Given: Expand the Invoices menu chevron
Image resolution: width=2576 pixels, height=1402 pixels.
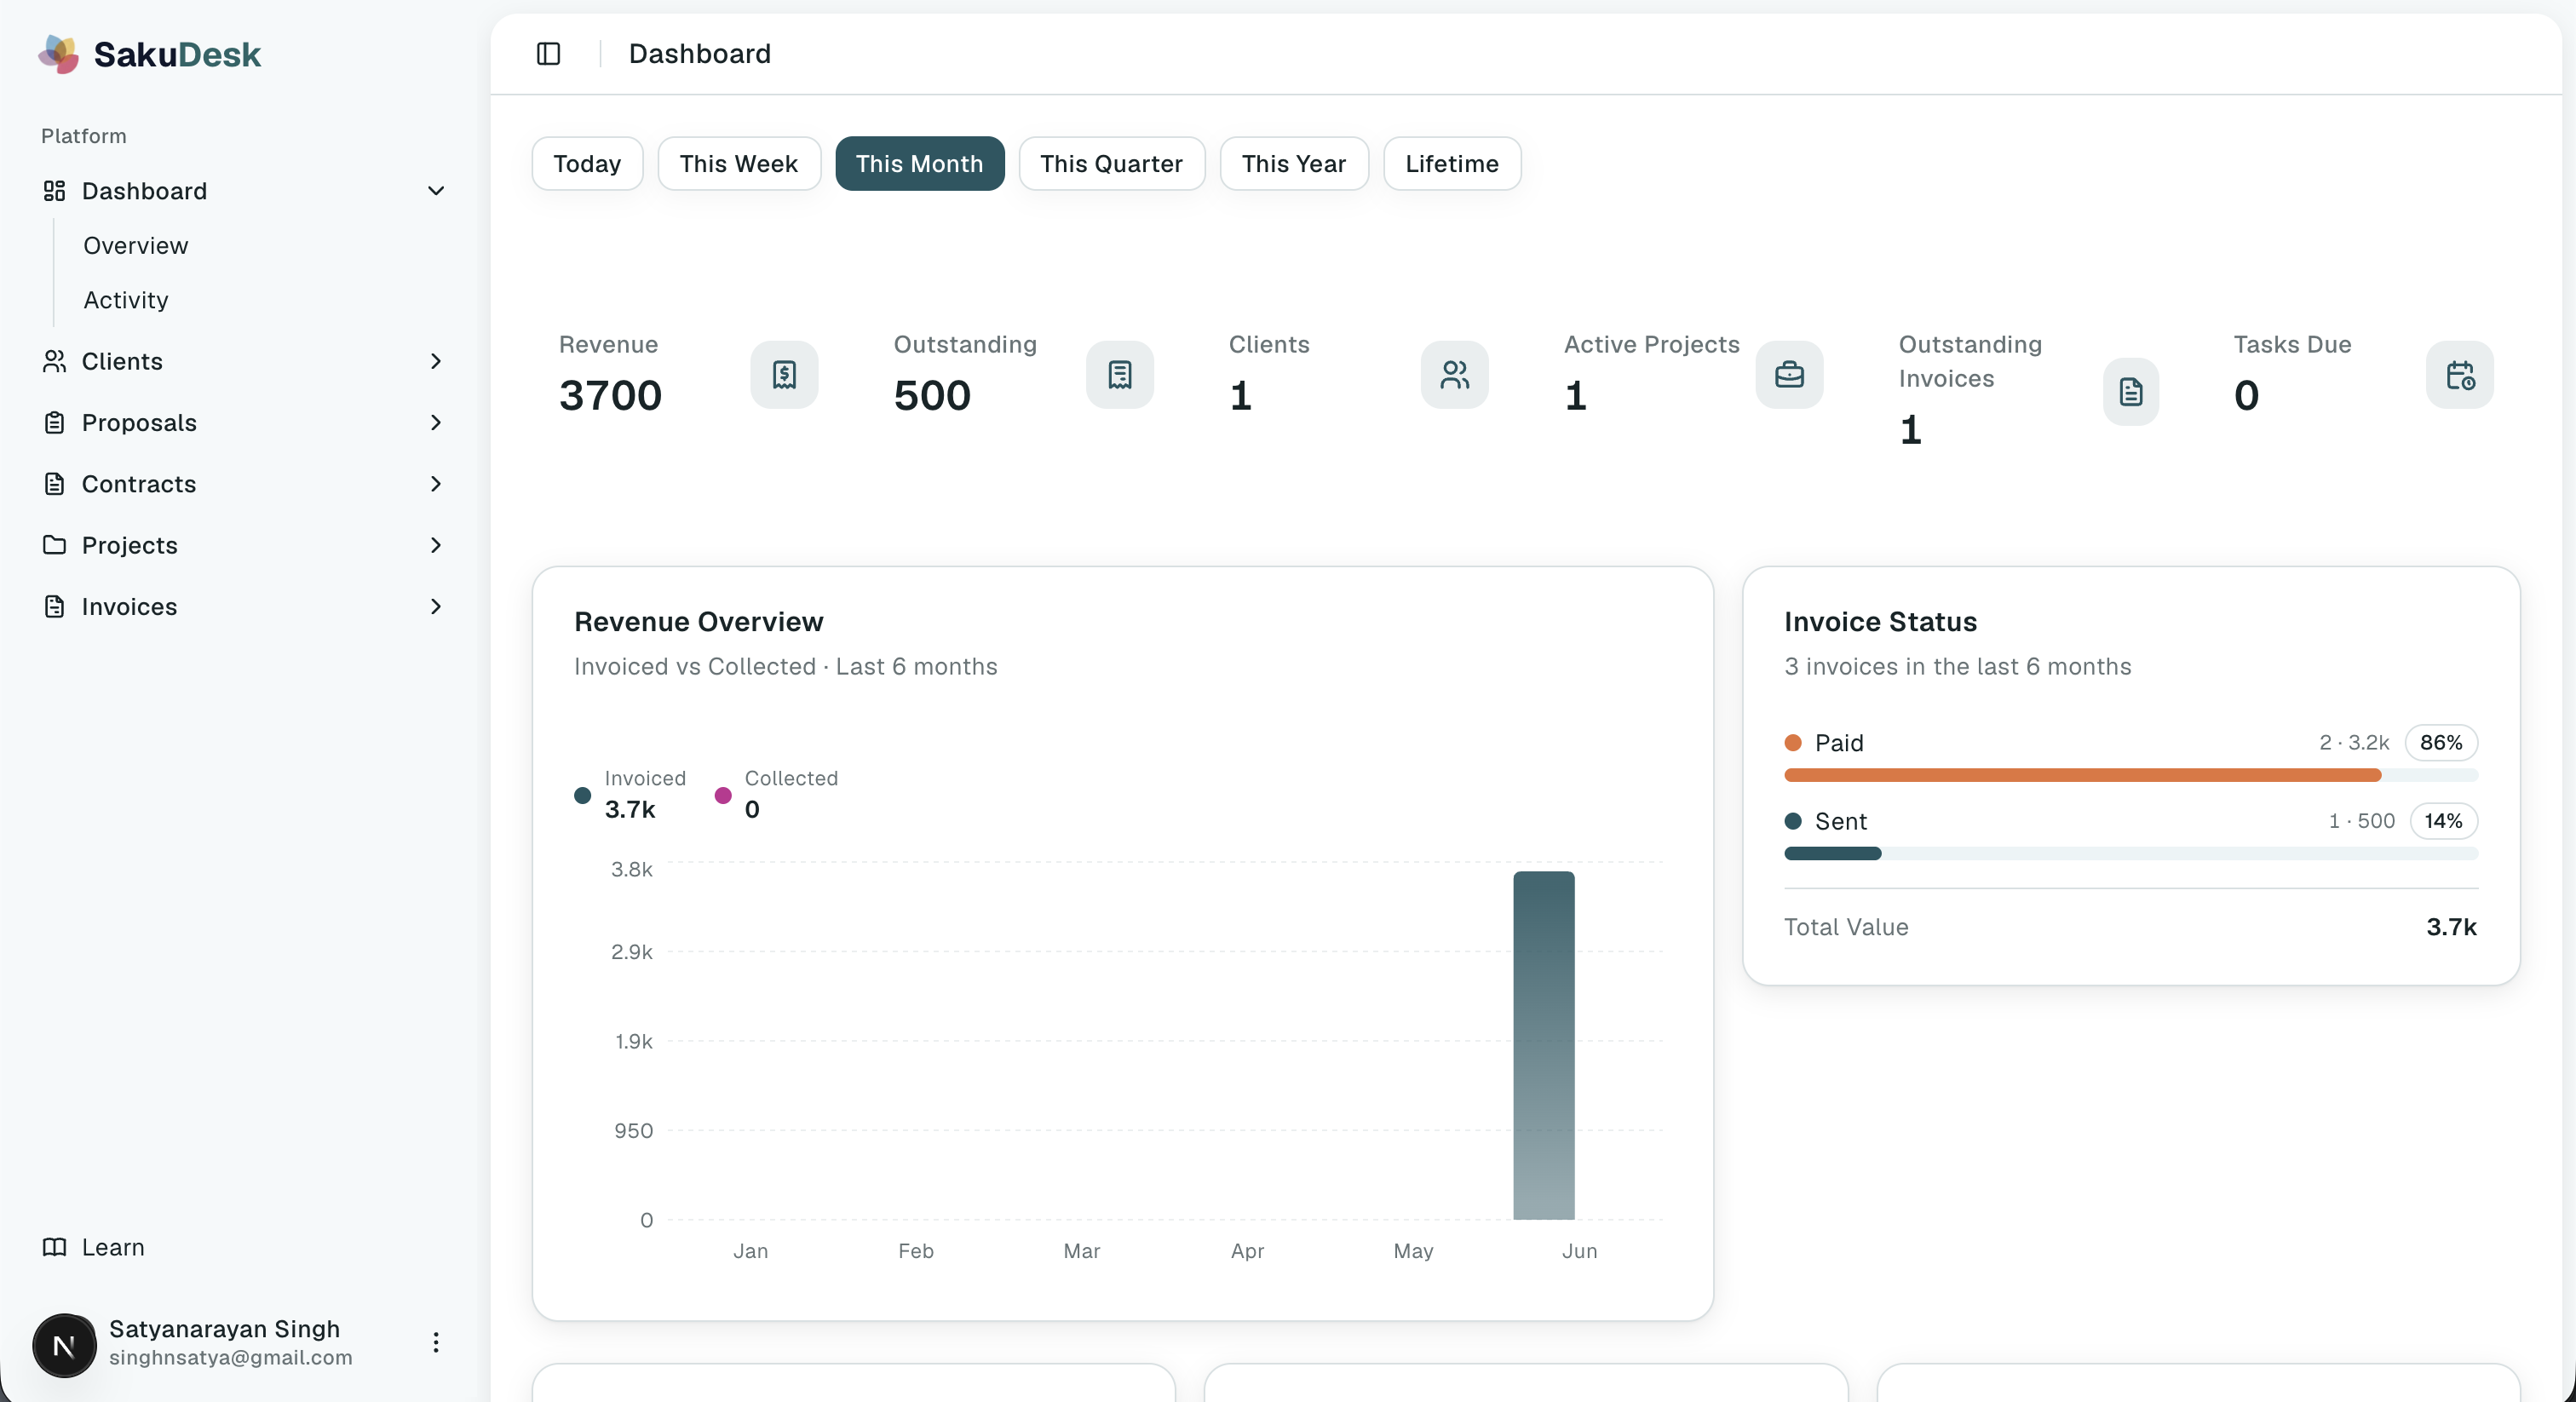Looking at the screenshot, I should click(436, 607).
